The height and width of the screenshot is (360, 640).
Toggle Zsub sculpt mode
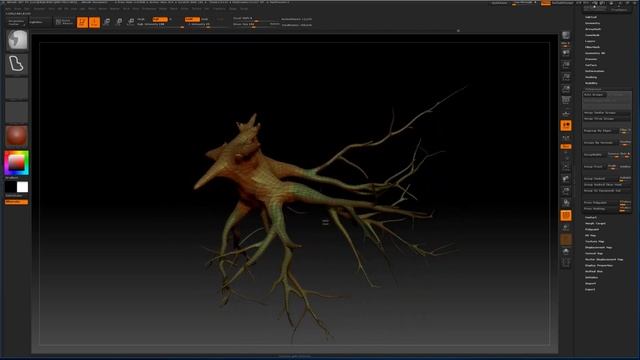point(205,19)
